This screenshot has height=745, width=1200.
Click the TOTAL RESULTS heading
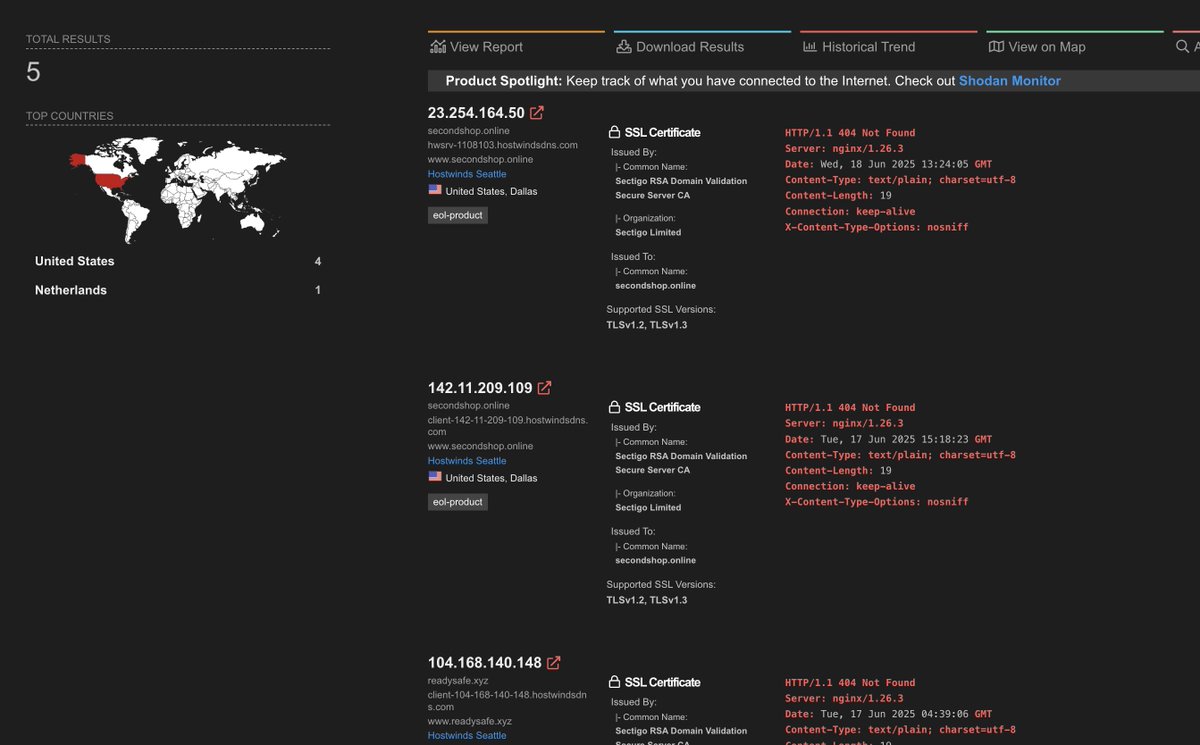tap(68, 39)
